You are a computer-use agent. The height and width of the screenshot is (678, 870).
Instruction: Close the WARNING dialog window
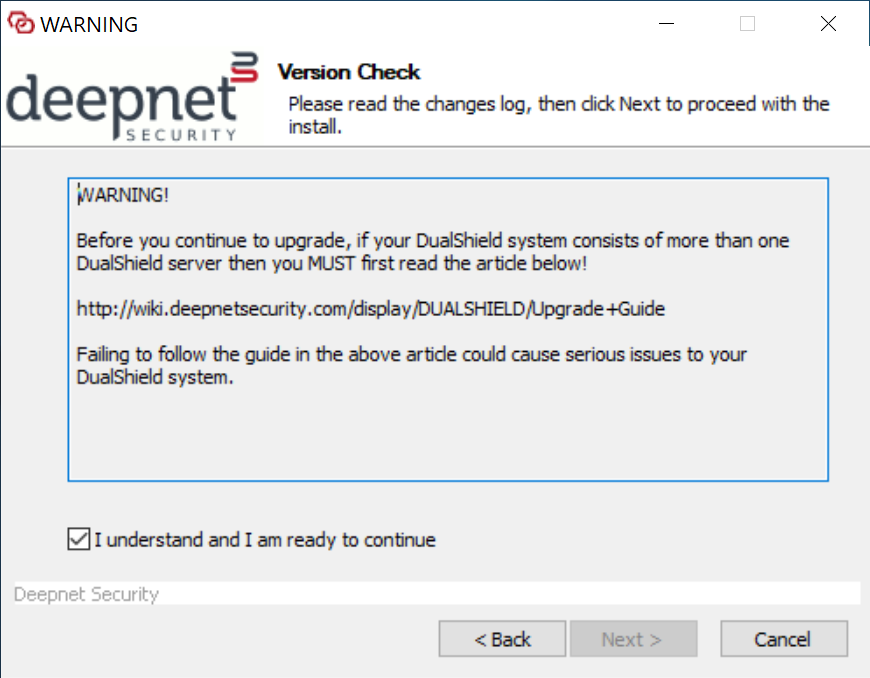[828, 24]
